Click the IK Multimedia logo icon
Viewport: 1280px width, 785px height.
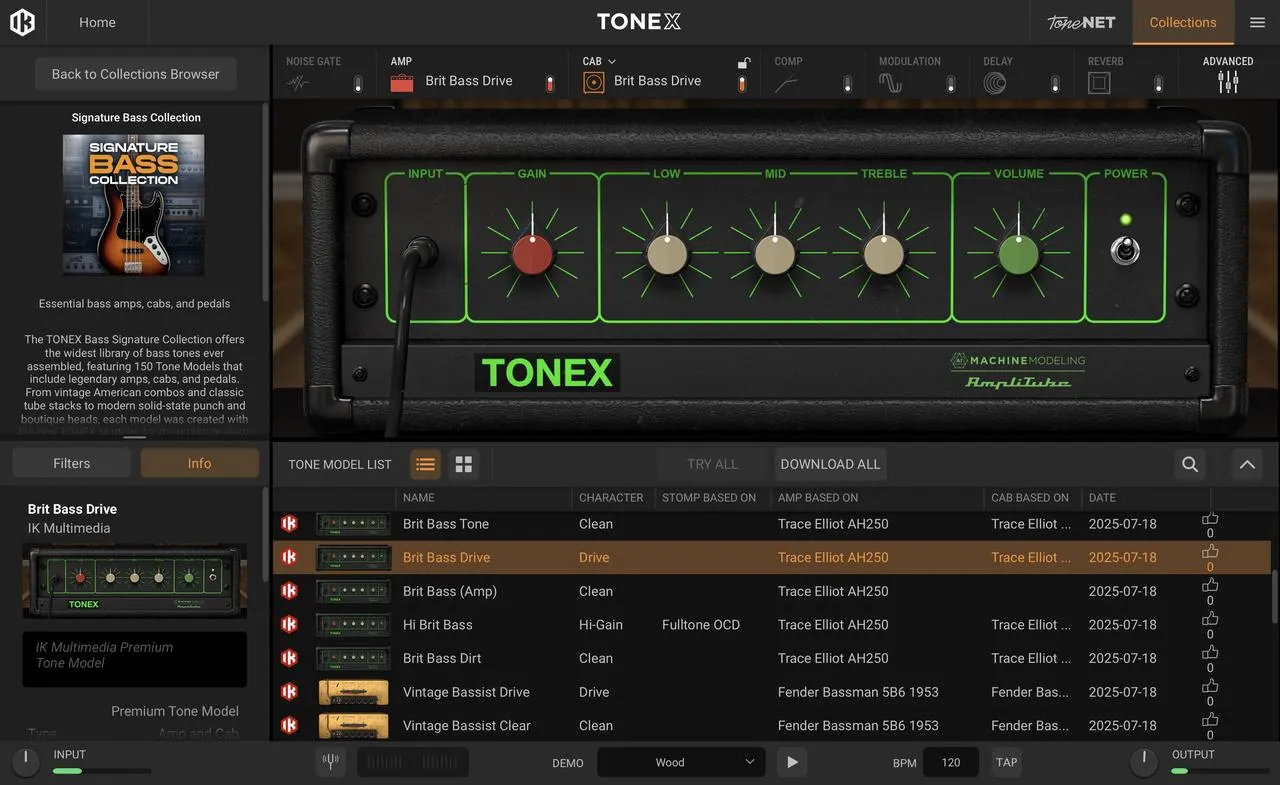tap(22, 22)
